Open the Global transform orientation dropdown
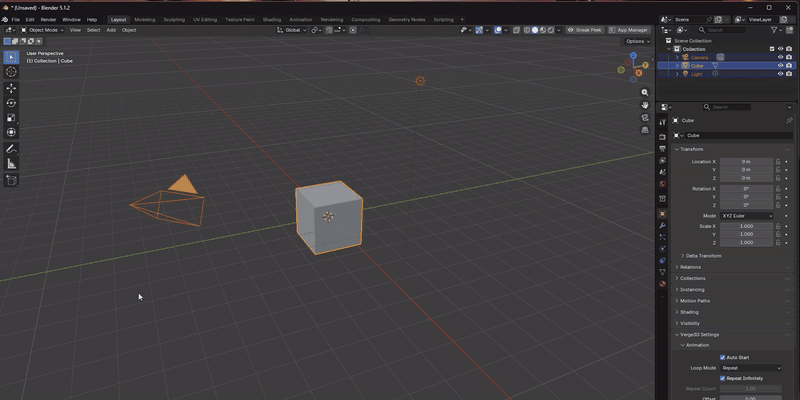 click(292, 30)
